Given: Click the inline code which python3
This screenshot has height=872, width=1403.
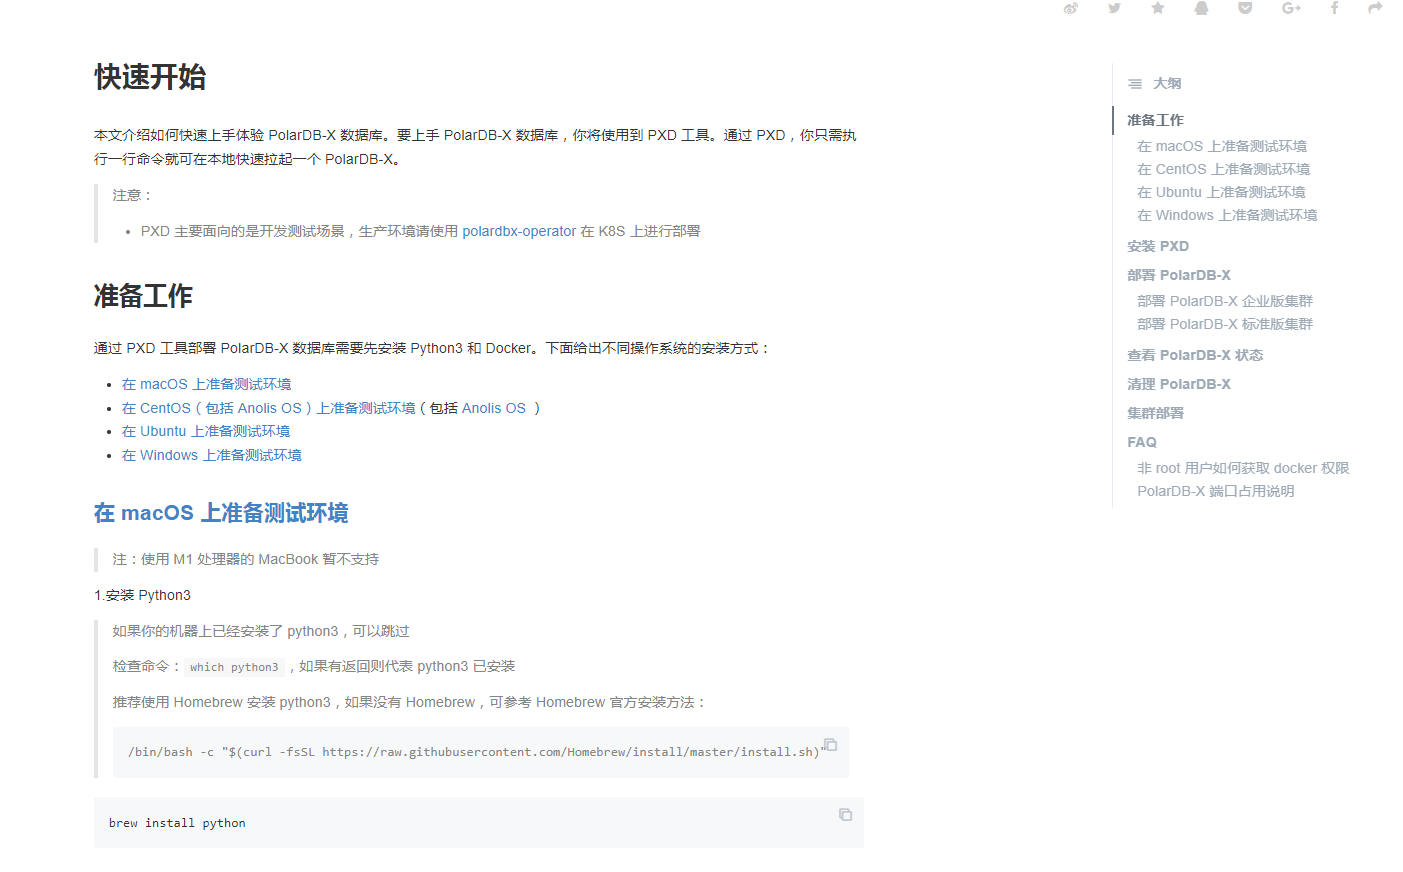Looking at the screenshot, I should point(234,667).
